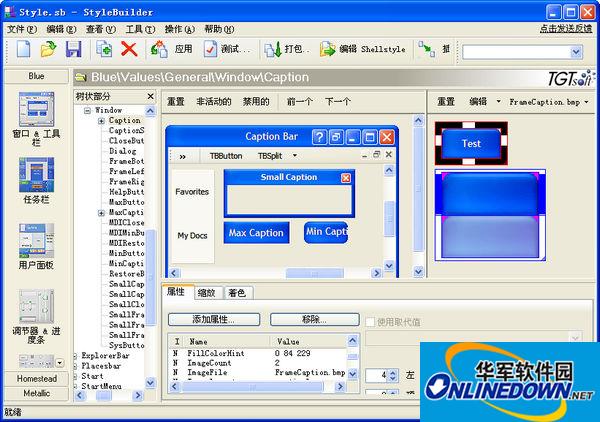Open the 帮助 menu

point(219,29)
